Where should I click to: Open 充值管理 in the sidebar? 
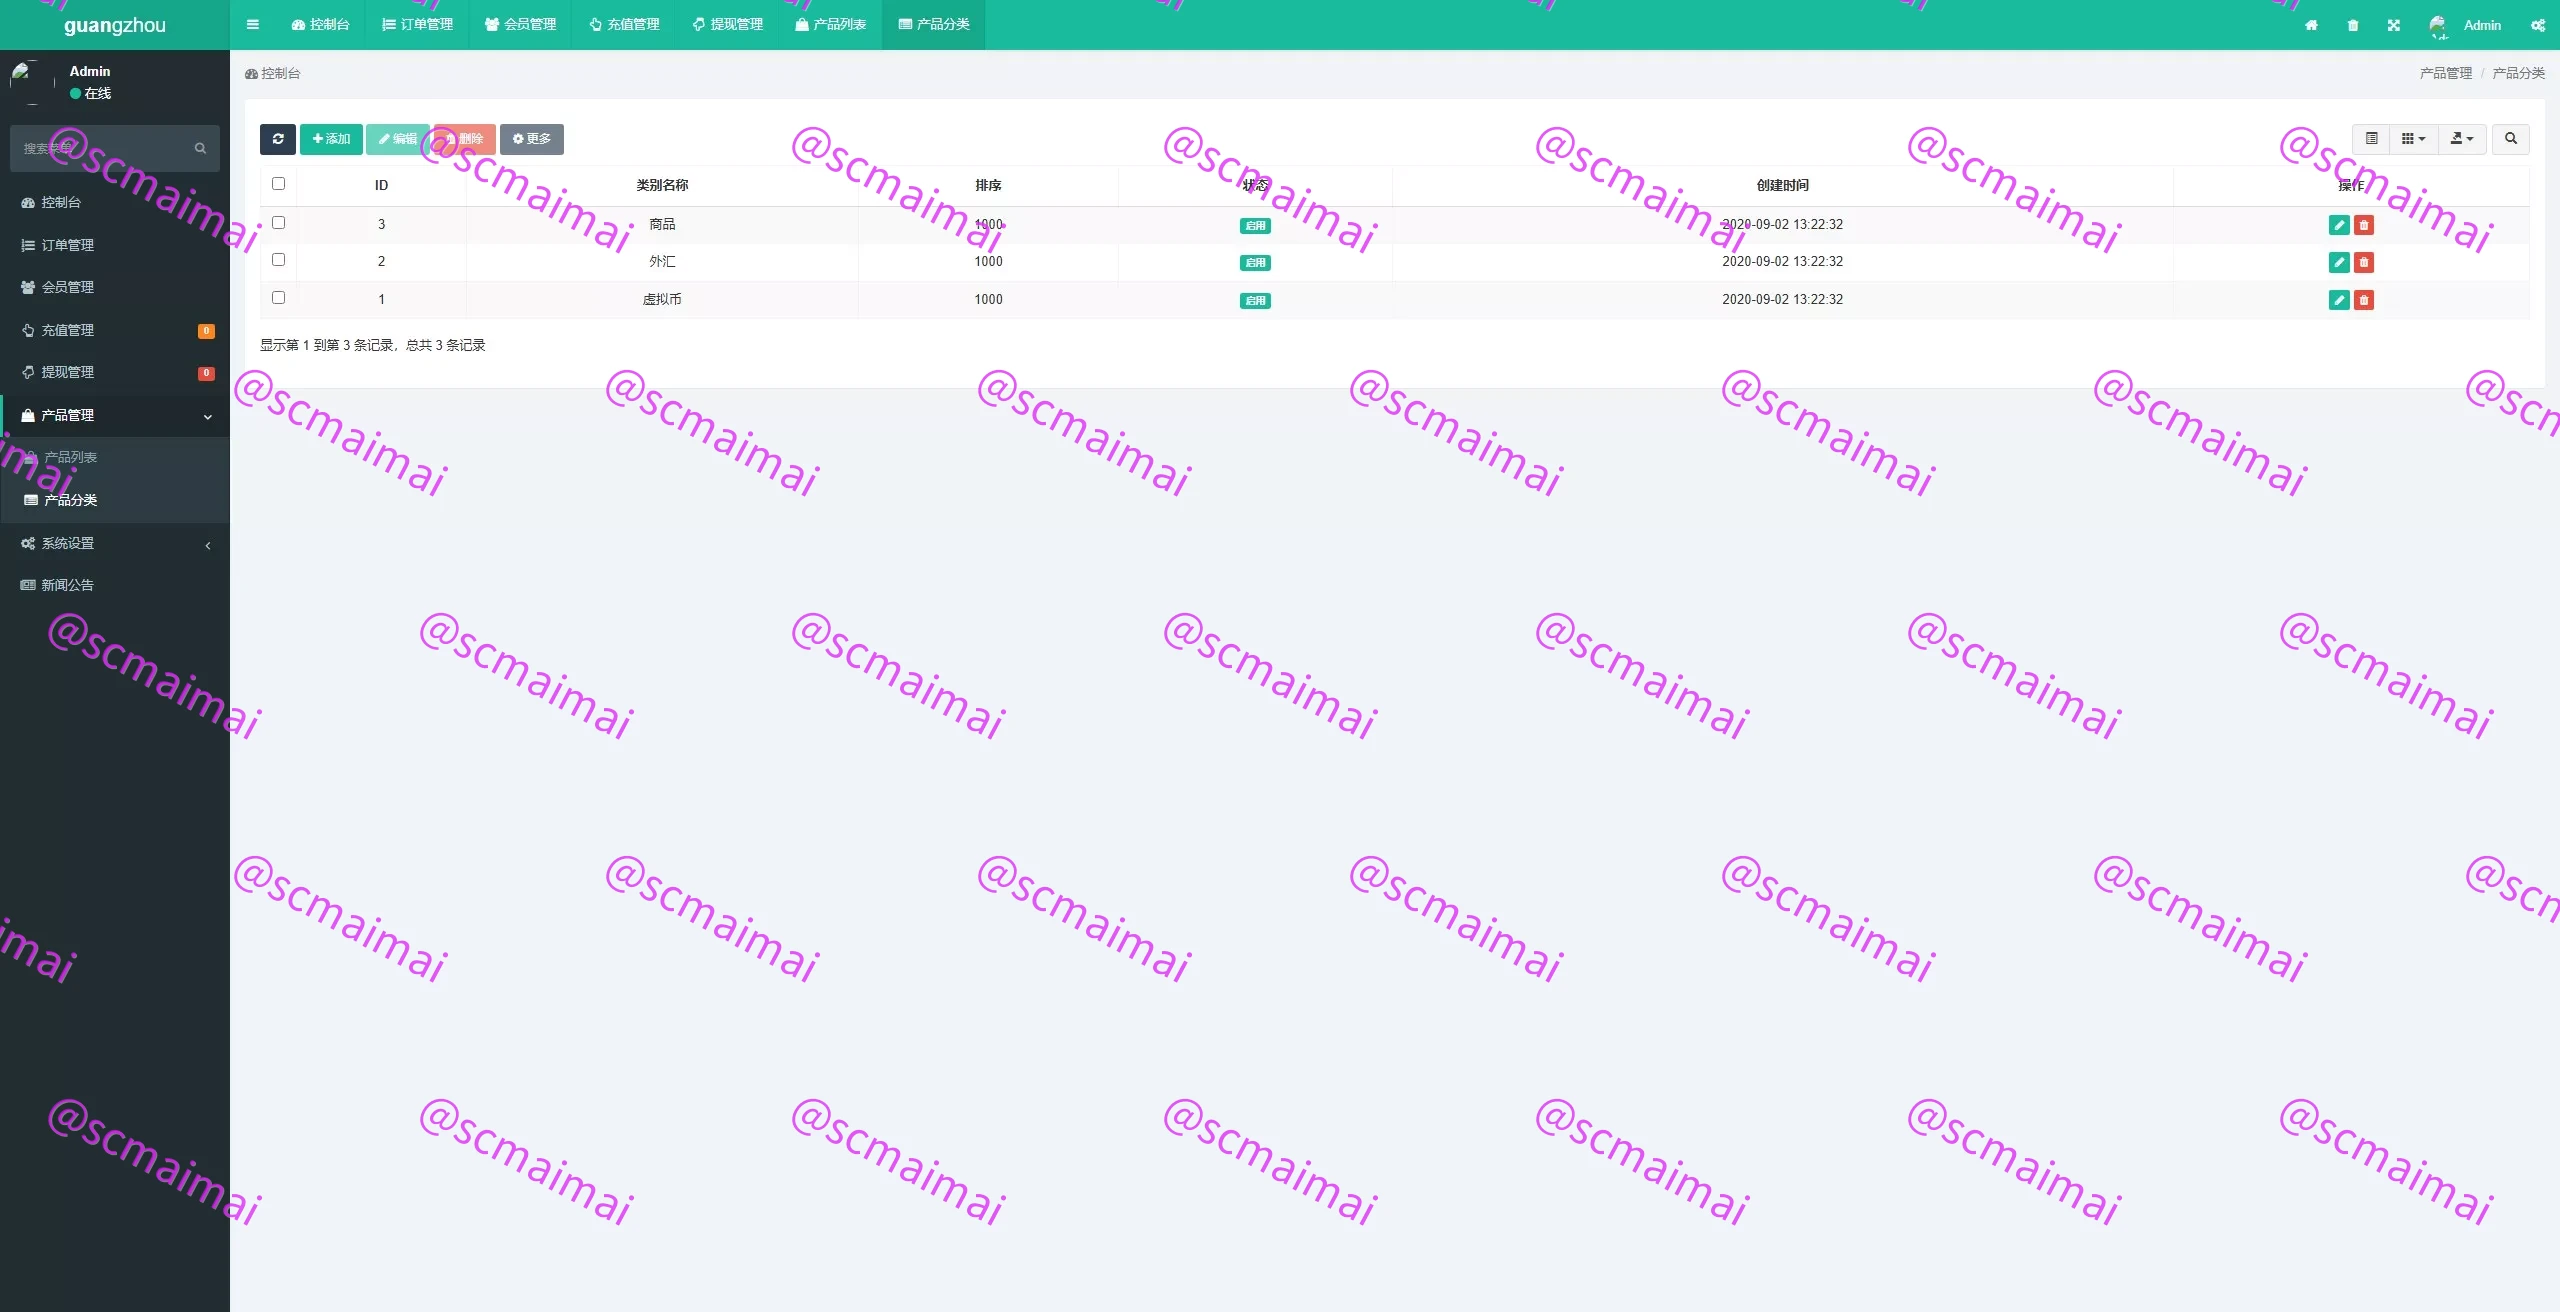115,330
